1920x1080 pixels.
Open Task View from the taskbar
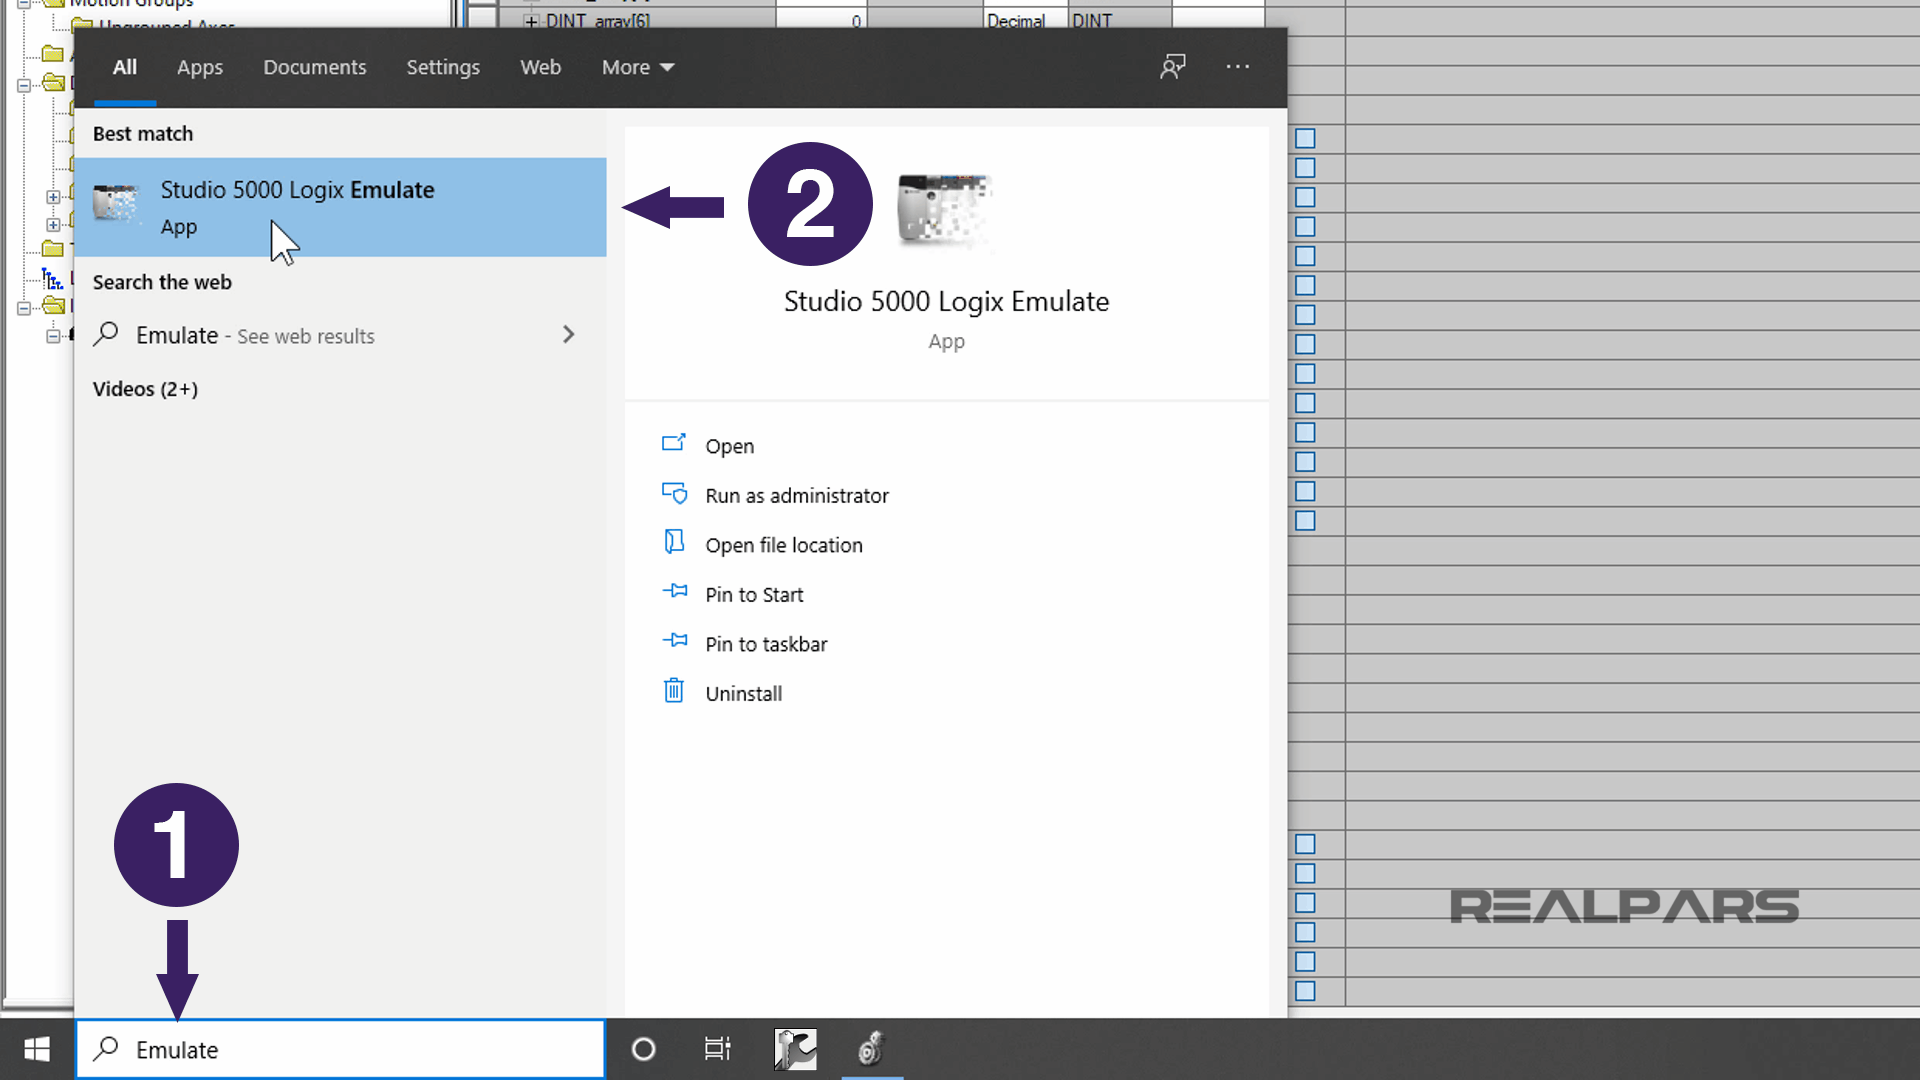[717, 1049]
